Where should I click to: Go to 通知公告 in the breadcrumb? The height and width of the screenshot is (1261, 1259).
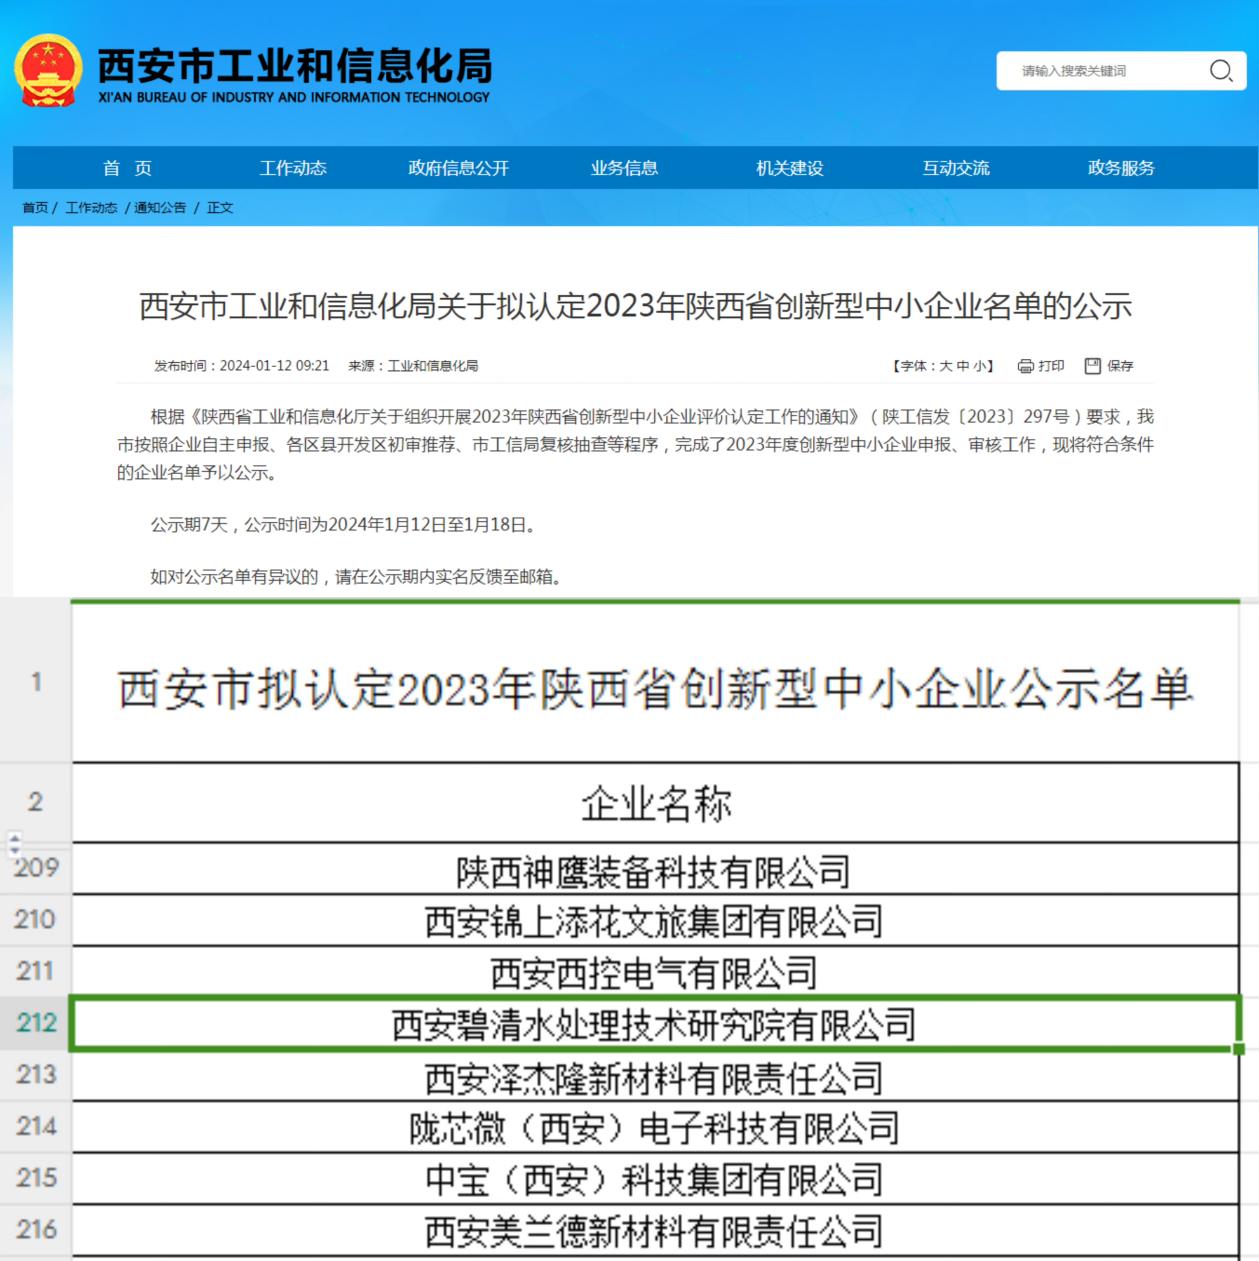coord(160,208)
